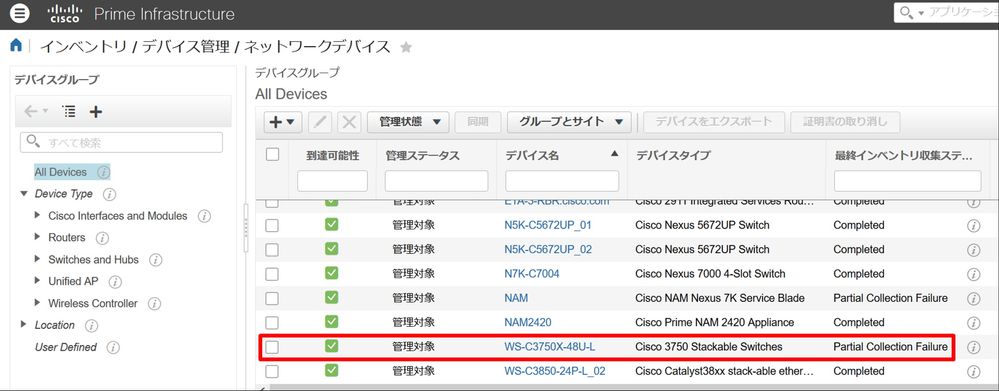Show info icon beside Routers group
999x391 pixels.
[x=102, y=238]
